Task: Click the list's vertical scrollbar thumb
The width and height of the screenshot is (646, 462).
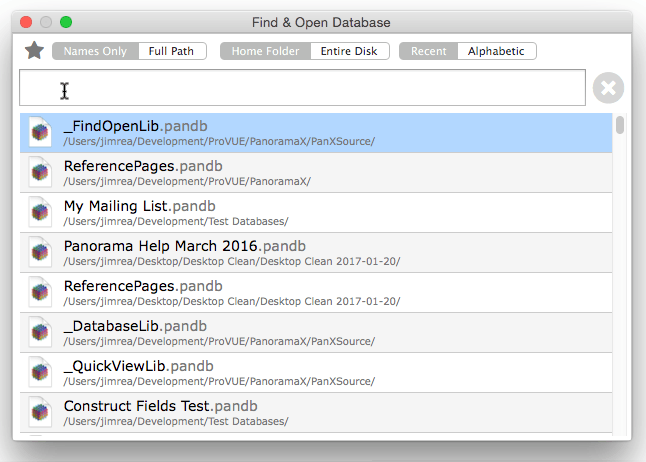Action: pyautogui.click(x=620, y=125)
